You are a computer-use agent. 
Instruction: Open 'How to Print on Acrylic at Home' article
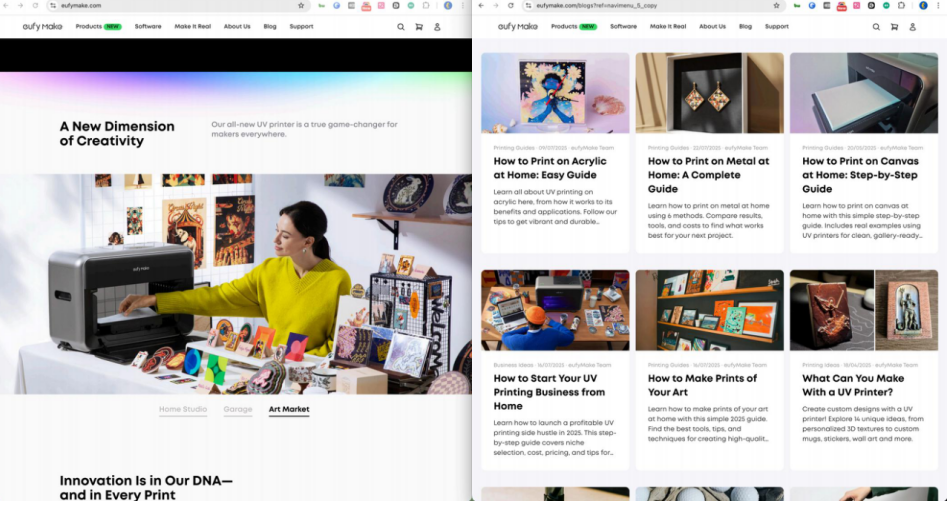click(550, 168)
